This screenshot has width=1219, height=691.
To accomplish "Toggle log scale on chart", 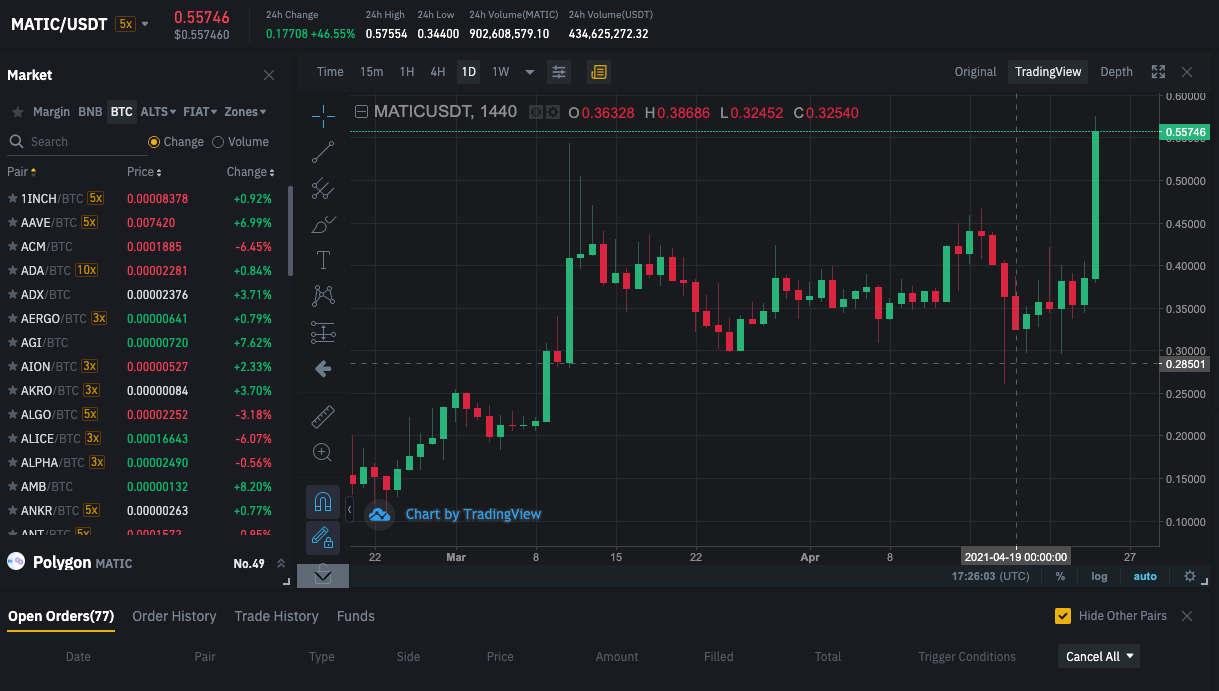I will click(1099, 576).
